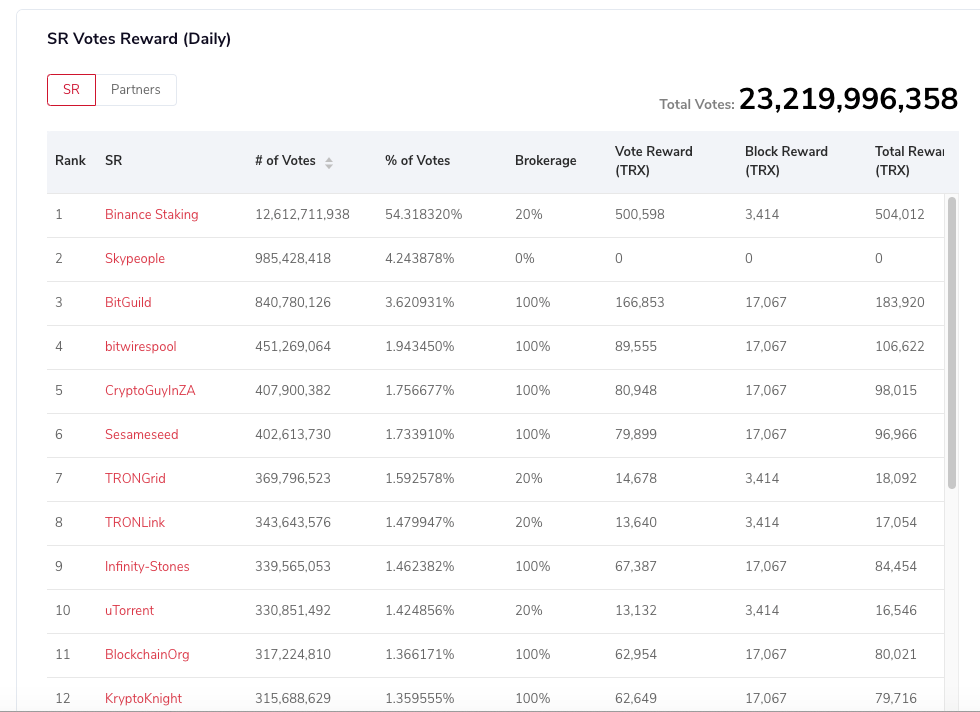980x712 pixels.
Task: Select percentage cell 54.318320%
Action: (x=423, y=214)
